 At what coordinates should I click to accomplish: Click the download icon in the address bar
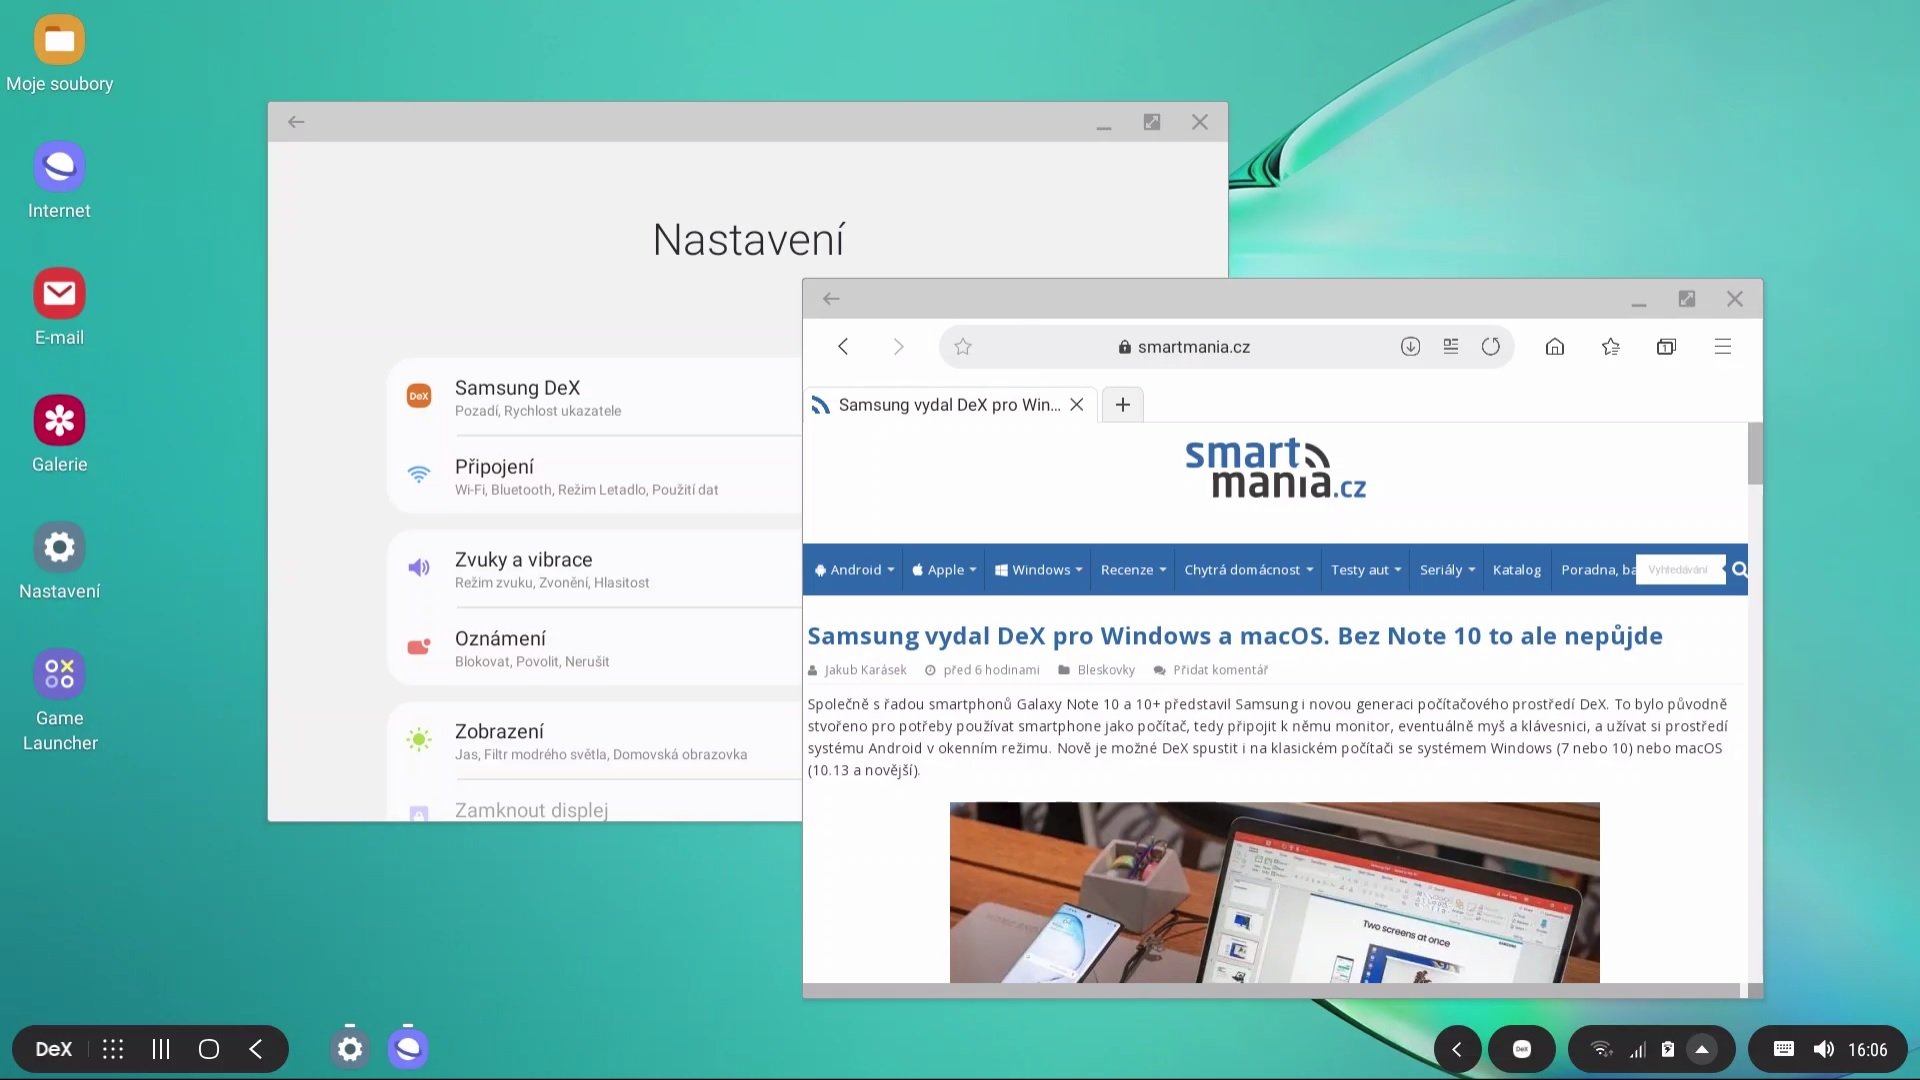1410,347
